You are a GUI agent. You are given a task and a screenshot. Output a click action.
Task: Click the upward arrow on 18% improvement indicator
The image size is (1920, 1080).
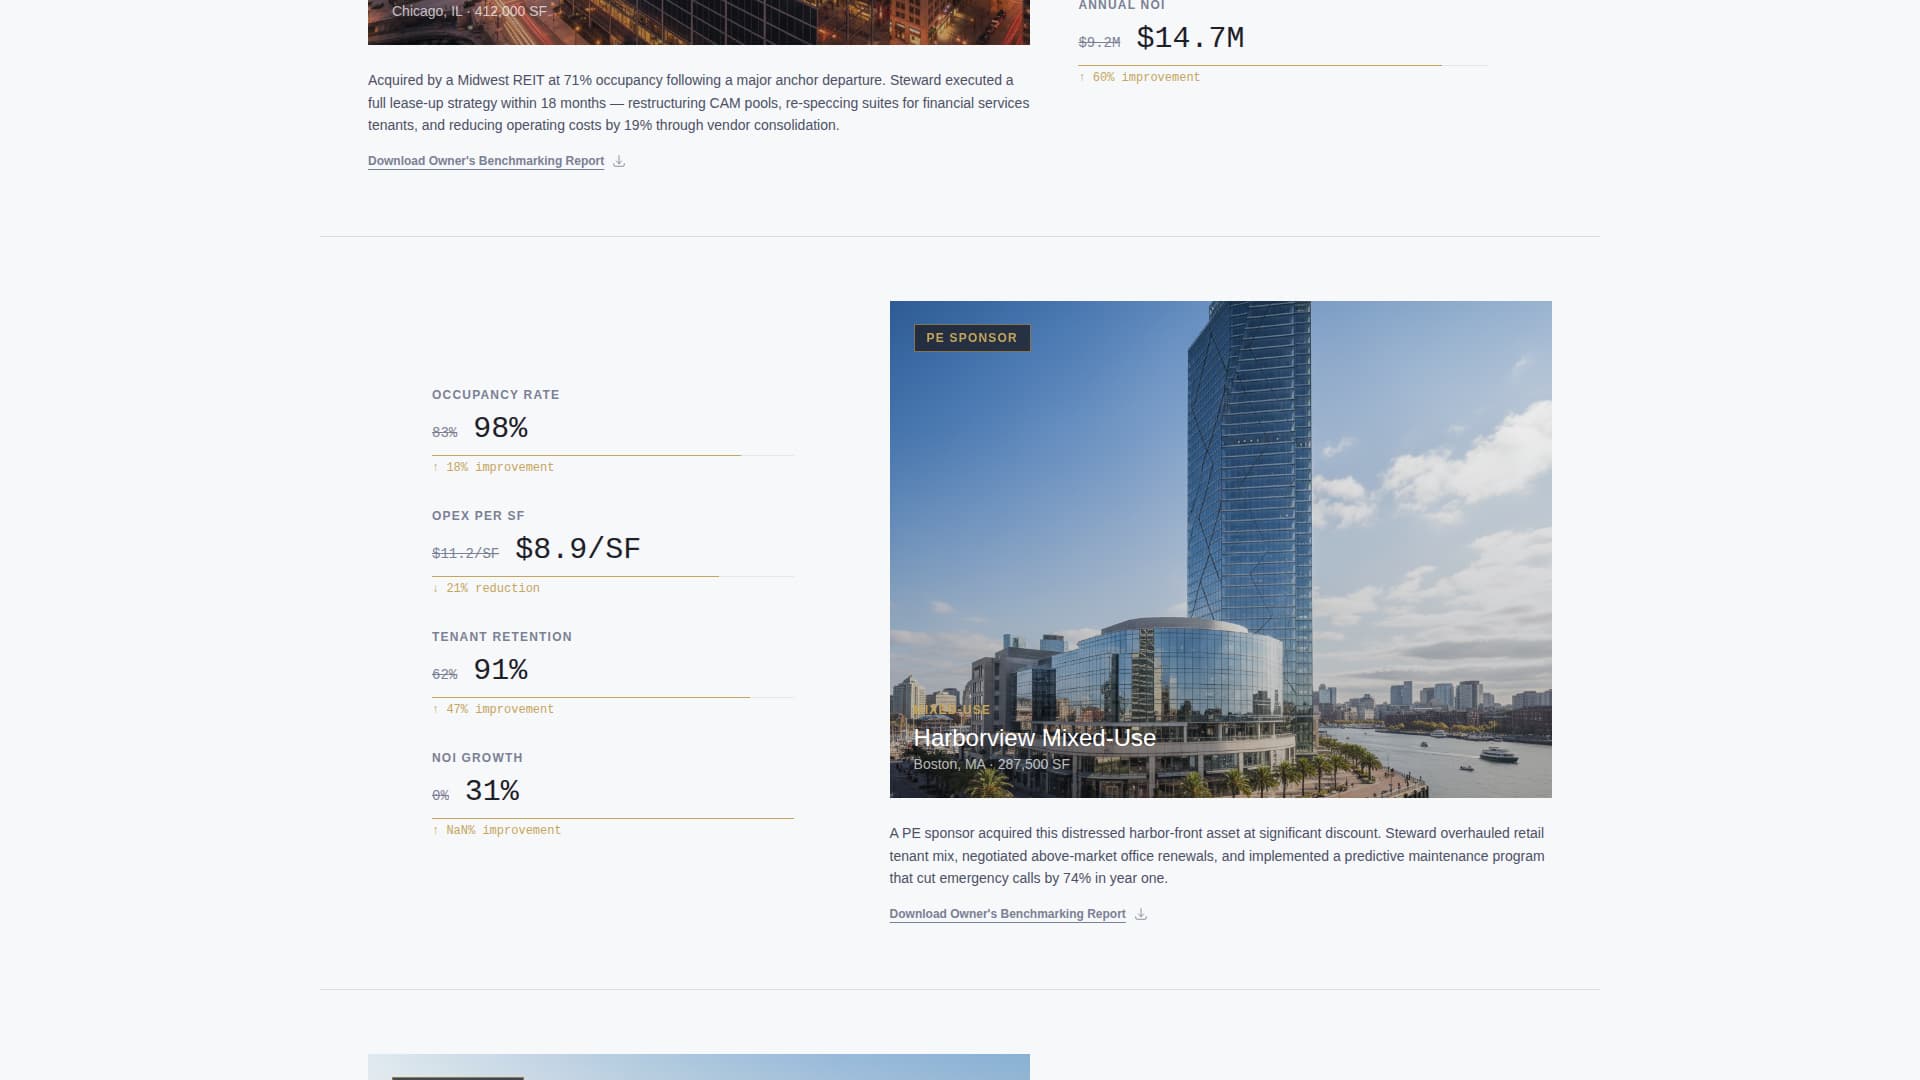(436, 467)
